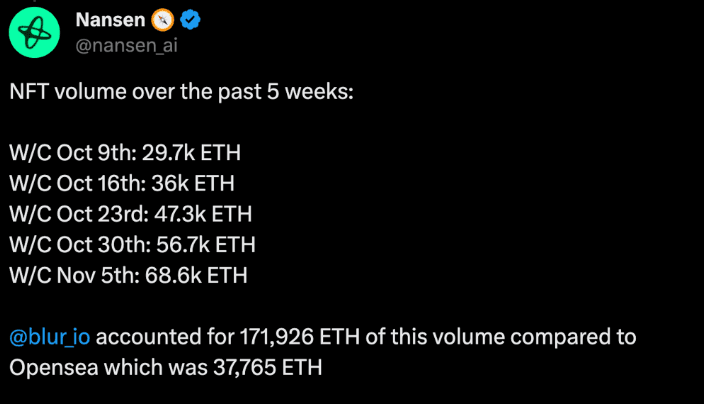
Task: Click the 'W/C Oct 23rd' date text
Action: coord(79,214)
